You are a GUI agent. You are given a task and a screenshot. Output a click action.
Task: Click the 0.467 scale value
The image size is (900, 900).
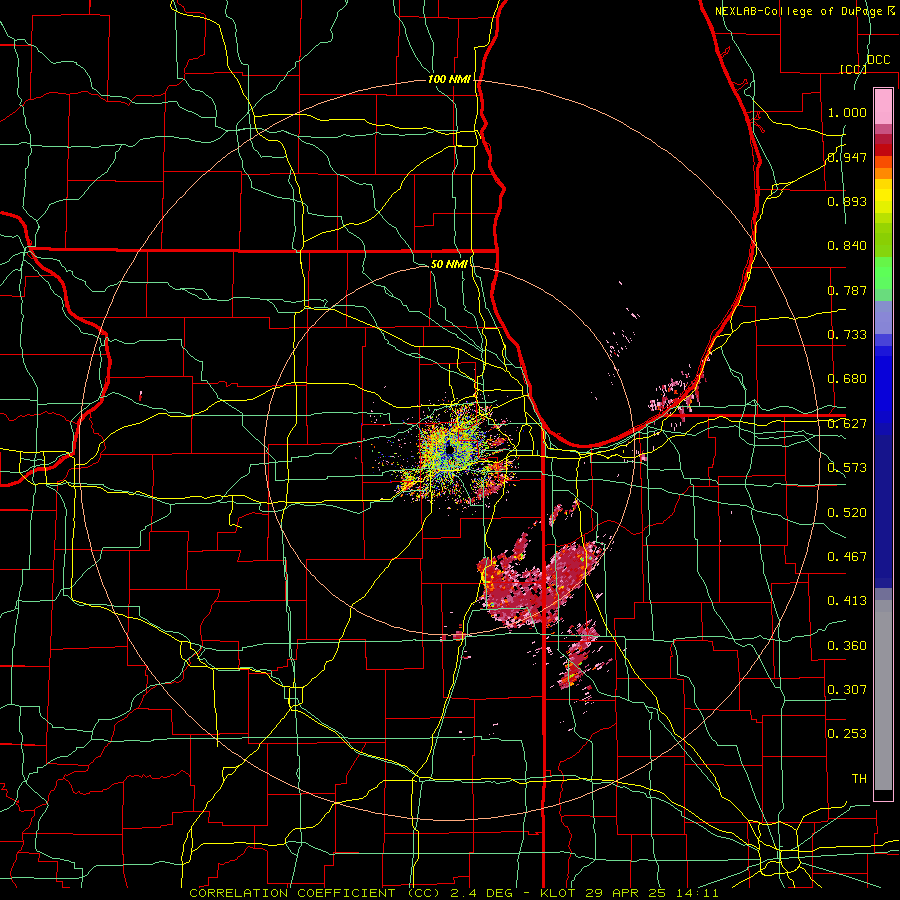(x=847, y=557)
